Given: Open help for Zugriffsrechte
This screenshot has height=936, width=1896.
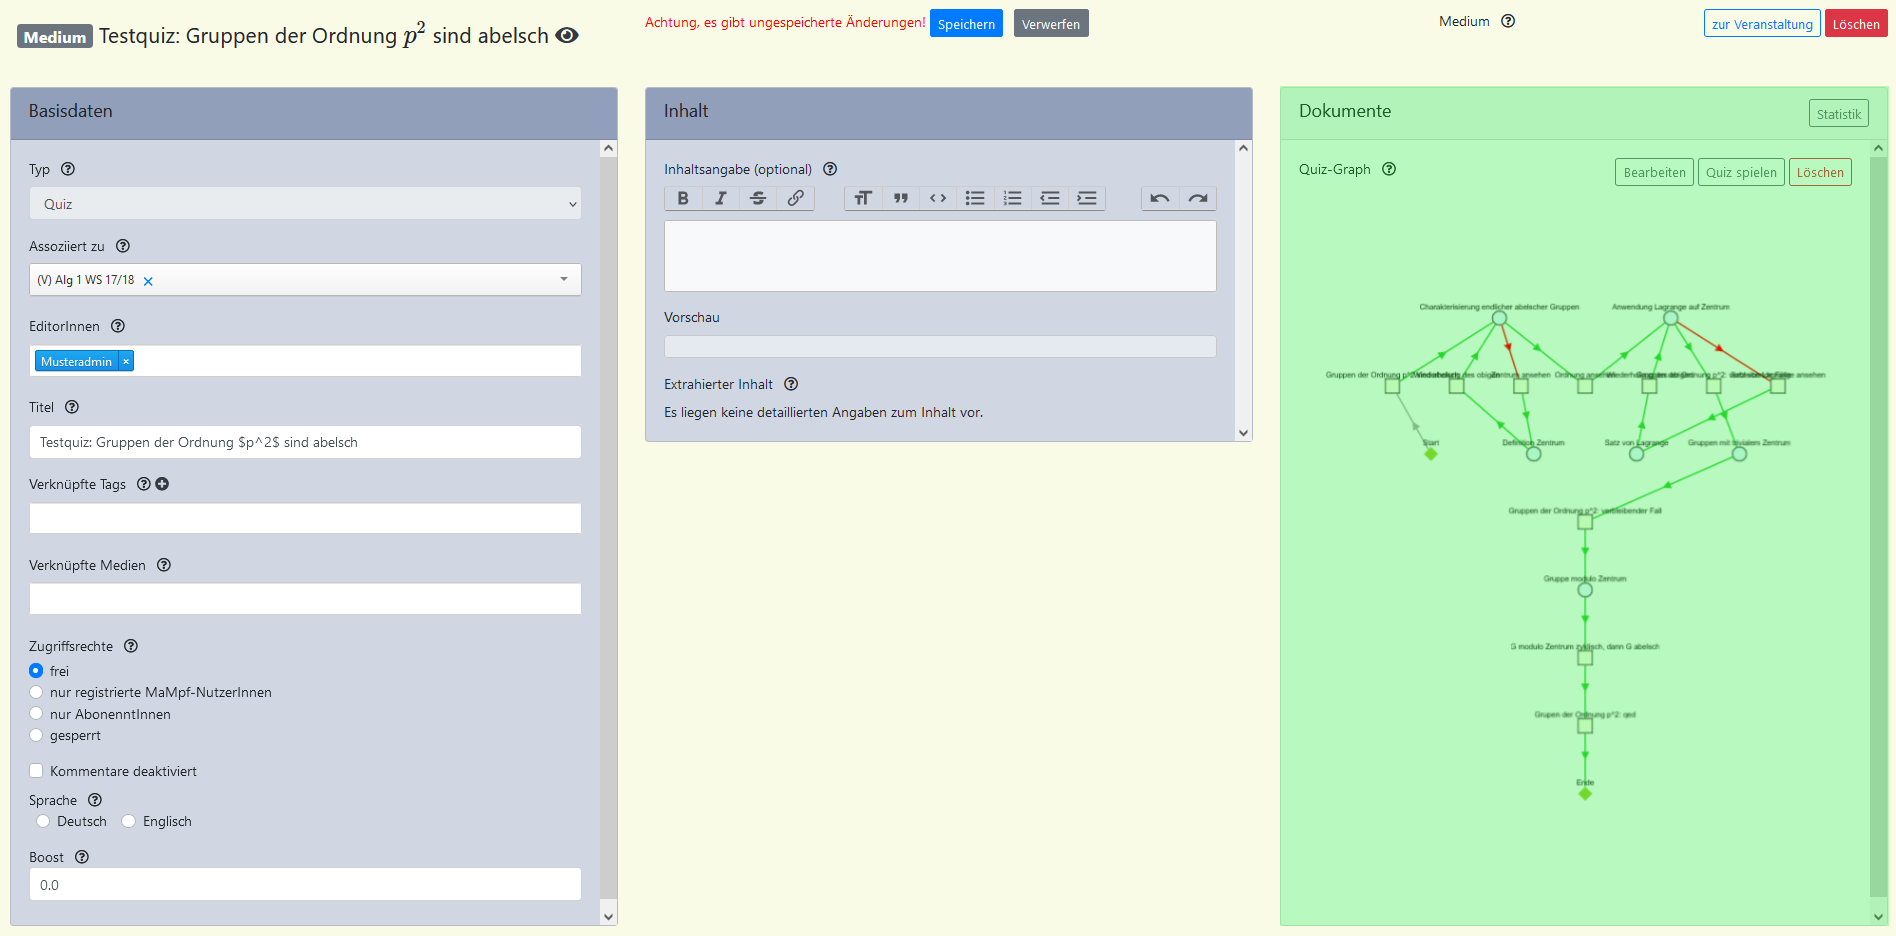Looking at the screenshot, I should (131, 646).
